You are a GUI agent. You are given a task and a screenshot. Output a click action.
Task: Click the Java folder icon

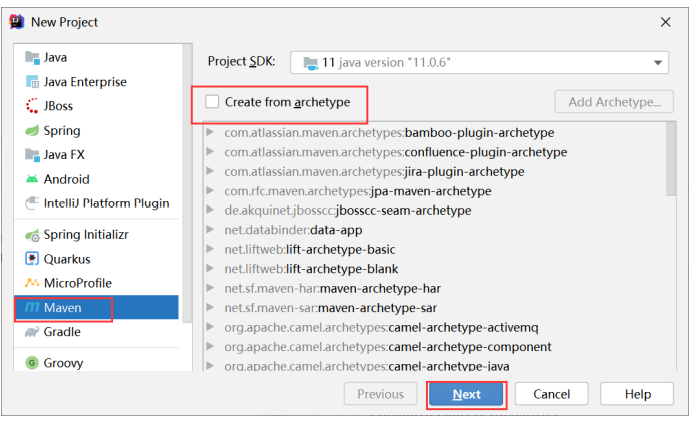coord(32,57)
